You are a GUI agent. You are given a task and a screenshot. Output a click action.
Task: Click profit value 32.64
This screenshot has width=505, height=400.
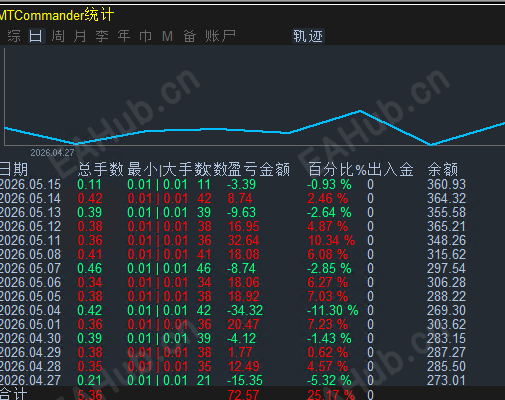[x=243, y=240]
